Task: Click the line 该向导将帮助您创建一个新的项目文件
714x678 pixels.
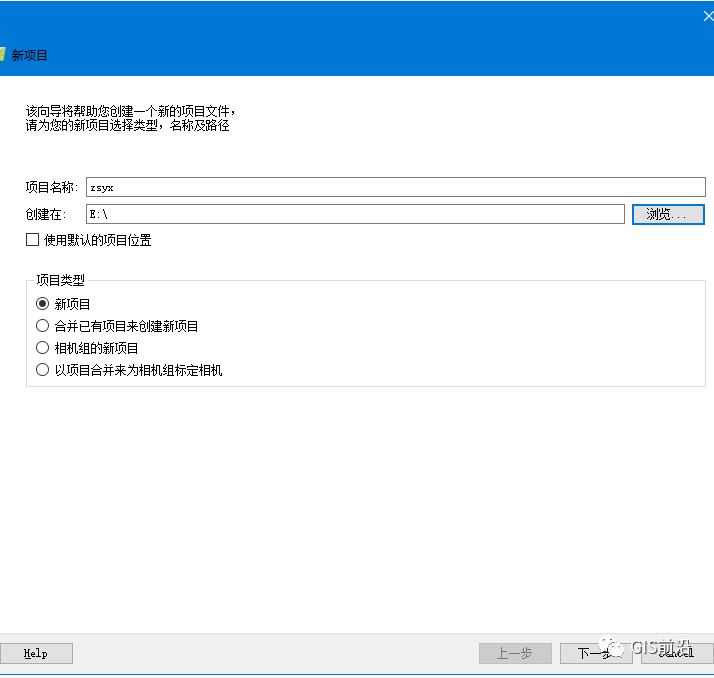Action: (130, 111)
